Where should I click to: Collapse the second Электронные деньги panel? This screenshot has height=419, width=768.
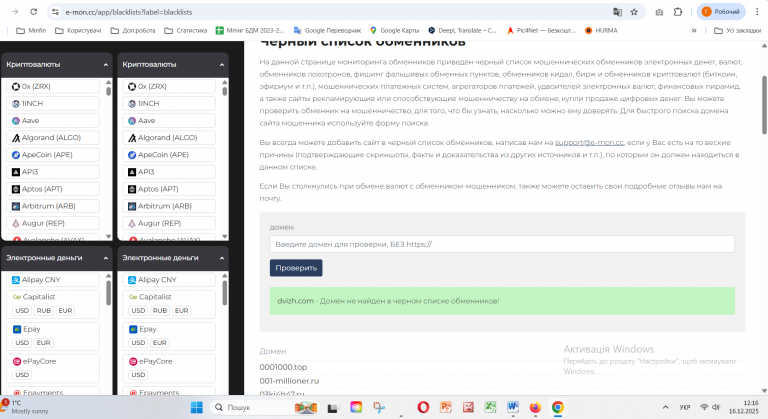click(x=222, y=258)
